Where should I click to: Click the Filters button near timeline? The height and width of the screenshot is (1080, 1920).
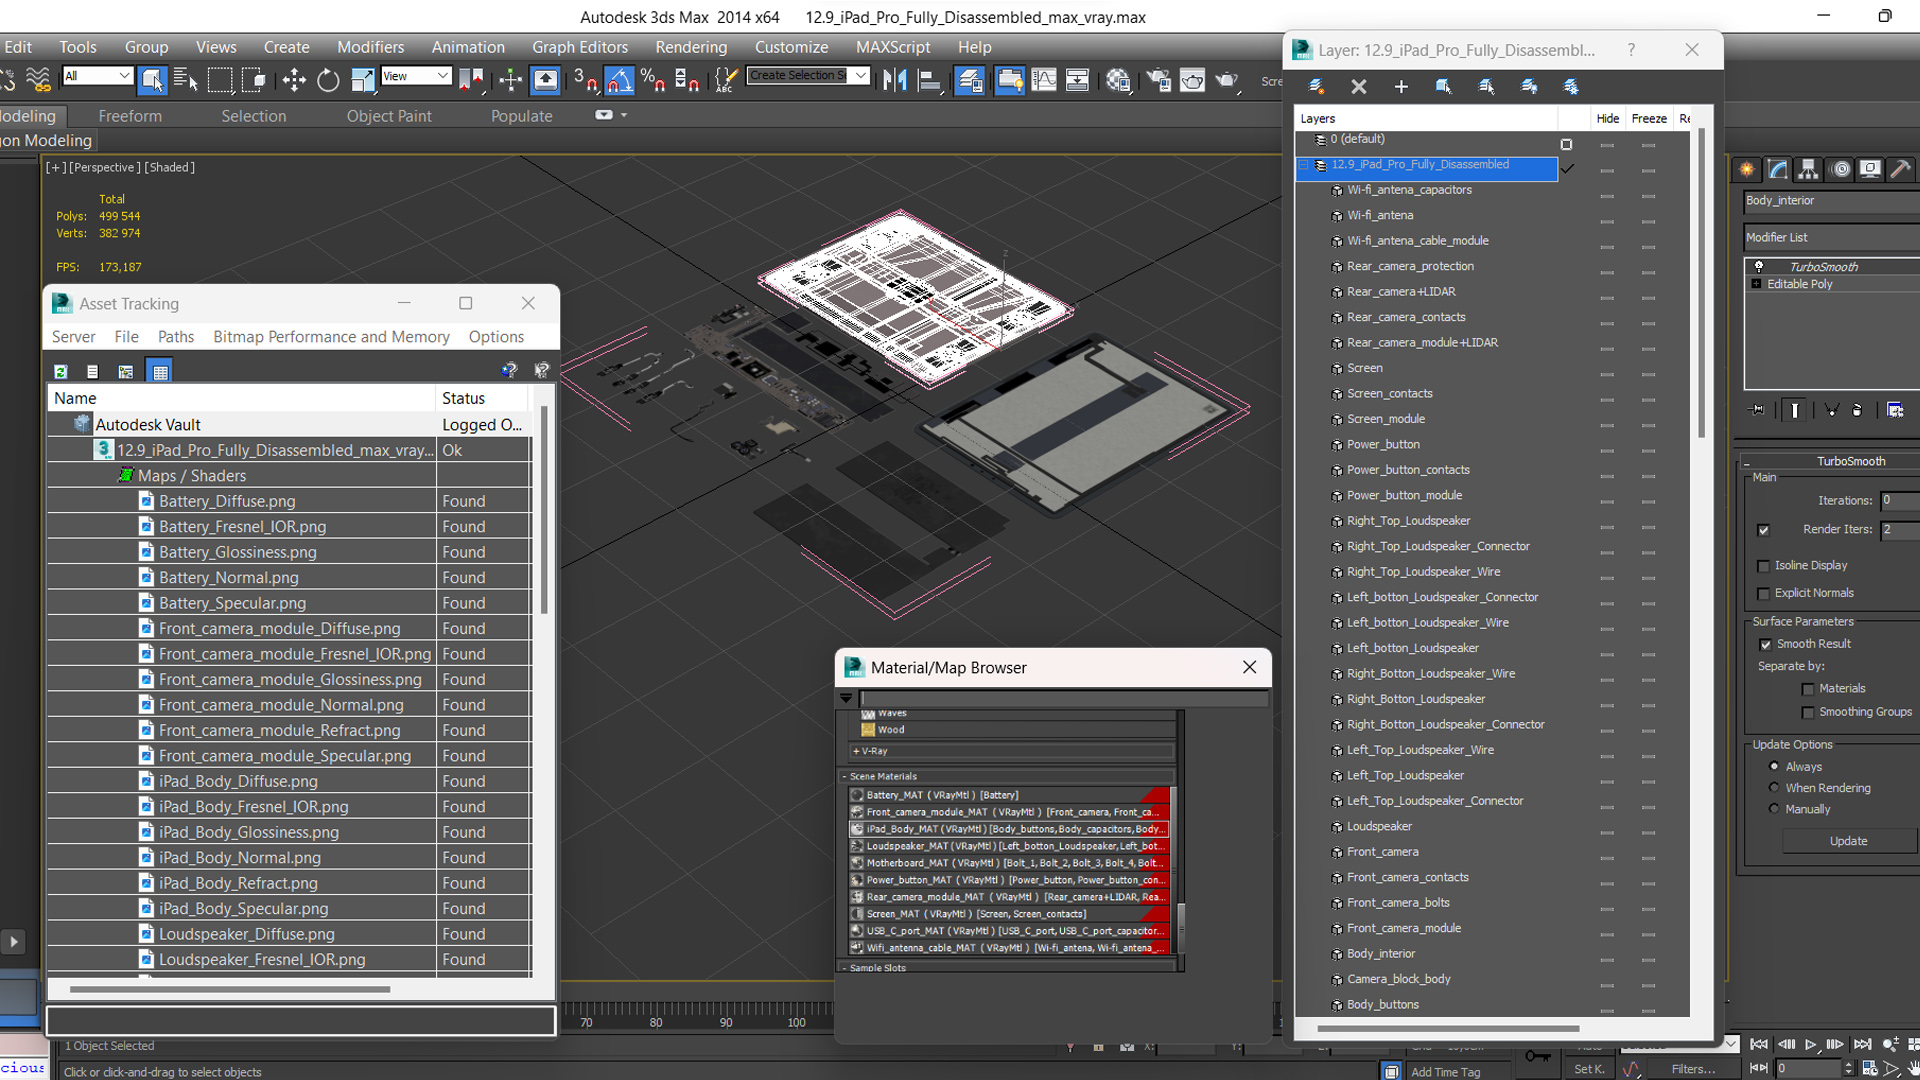[x=1693, y=1069]
